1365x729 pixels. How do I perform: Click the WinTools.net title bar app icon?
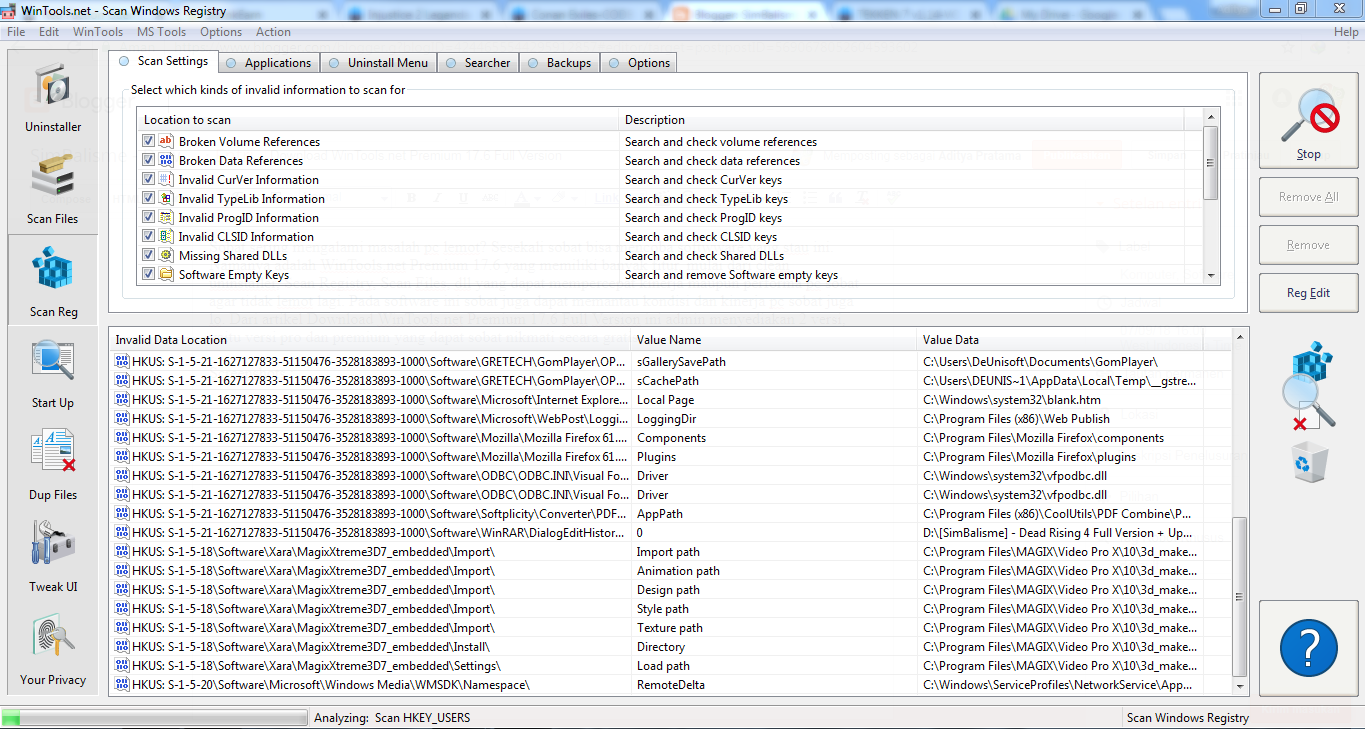click(10, 11)
